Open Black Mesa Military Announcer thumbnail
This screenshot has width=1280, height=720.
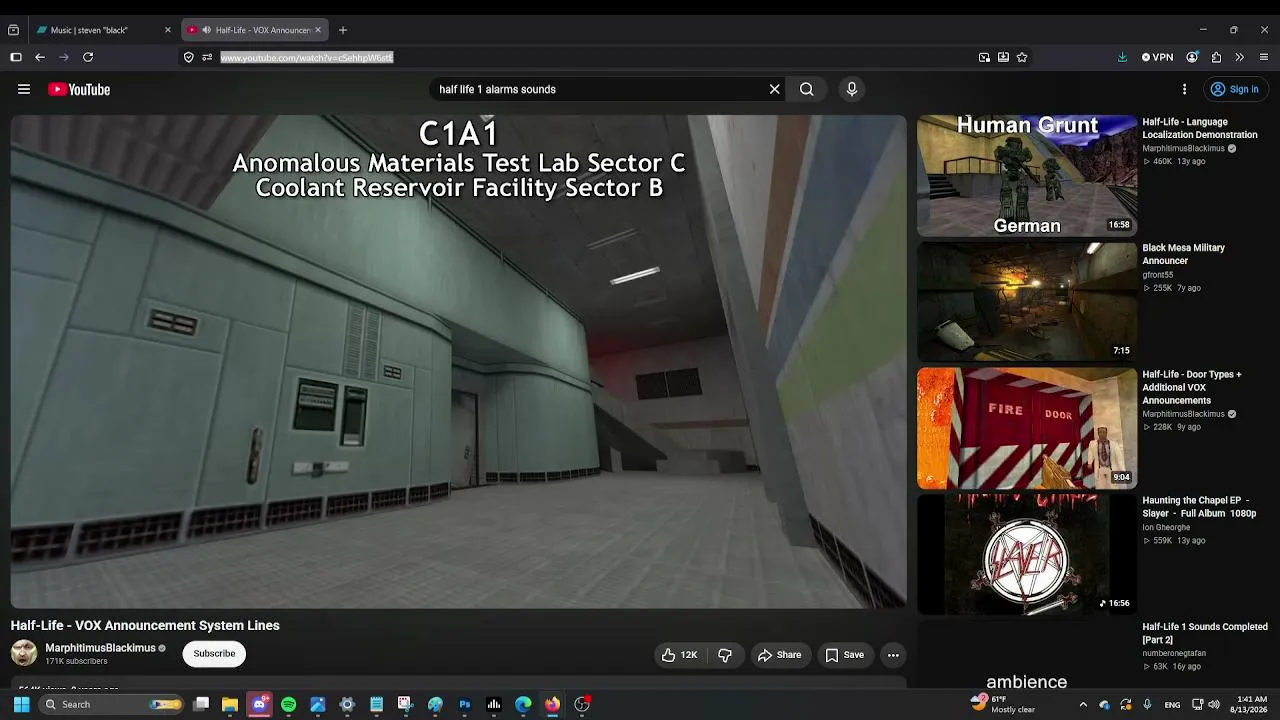coord(1027,301)
